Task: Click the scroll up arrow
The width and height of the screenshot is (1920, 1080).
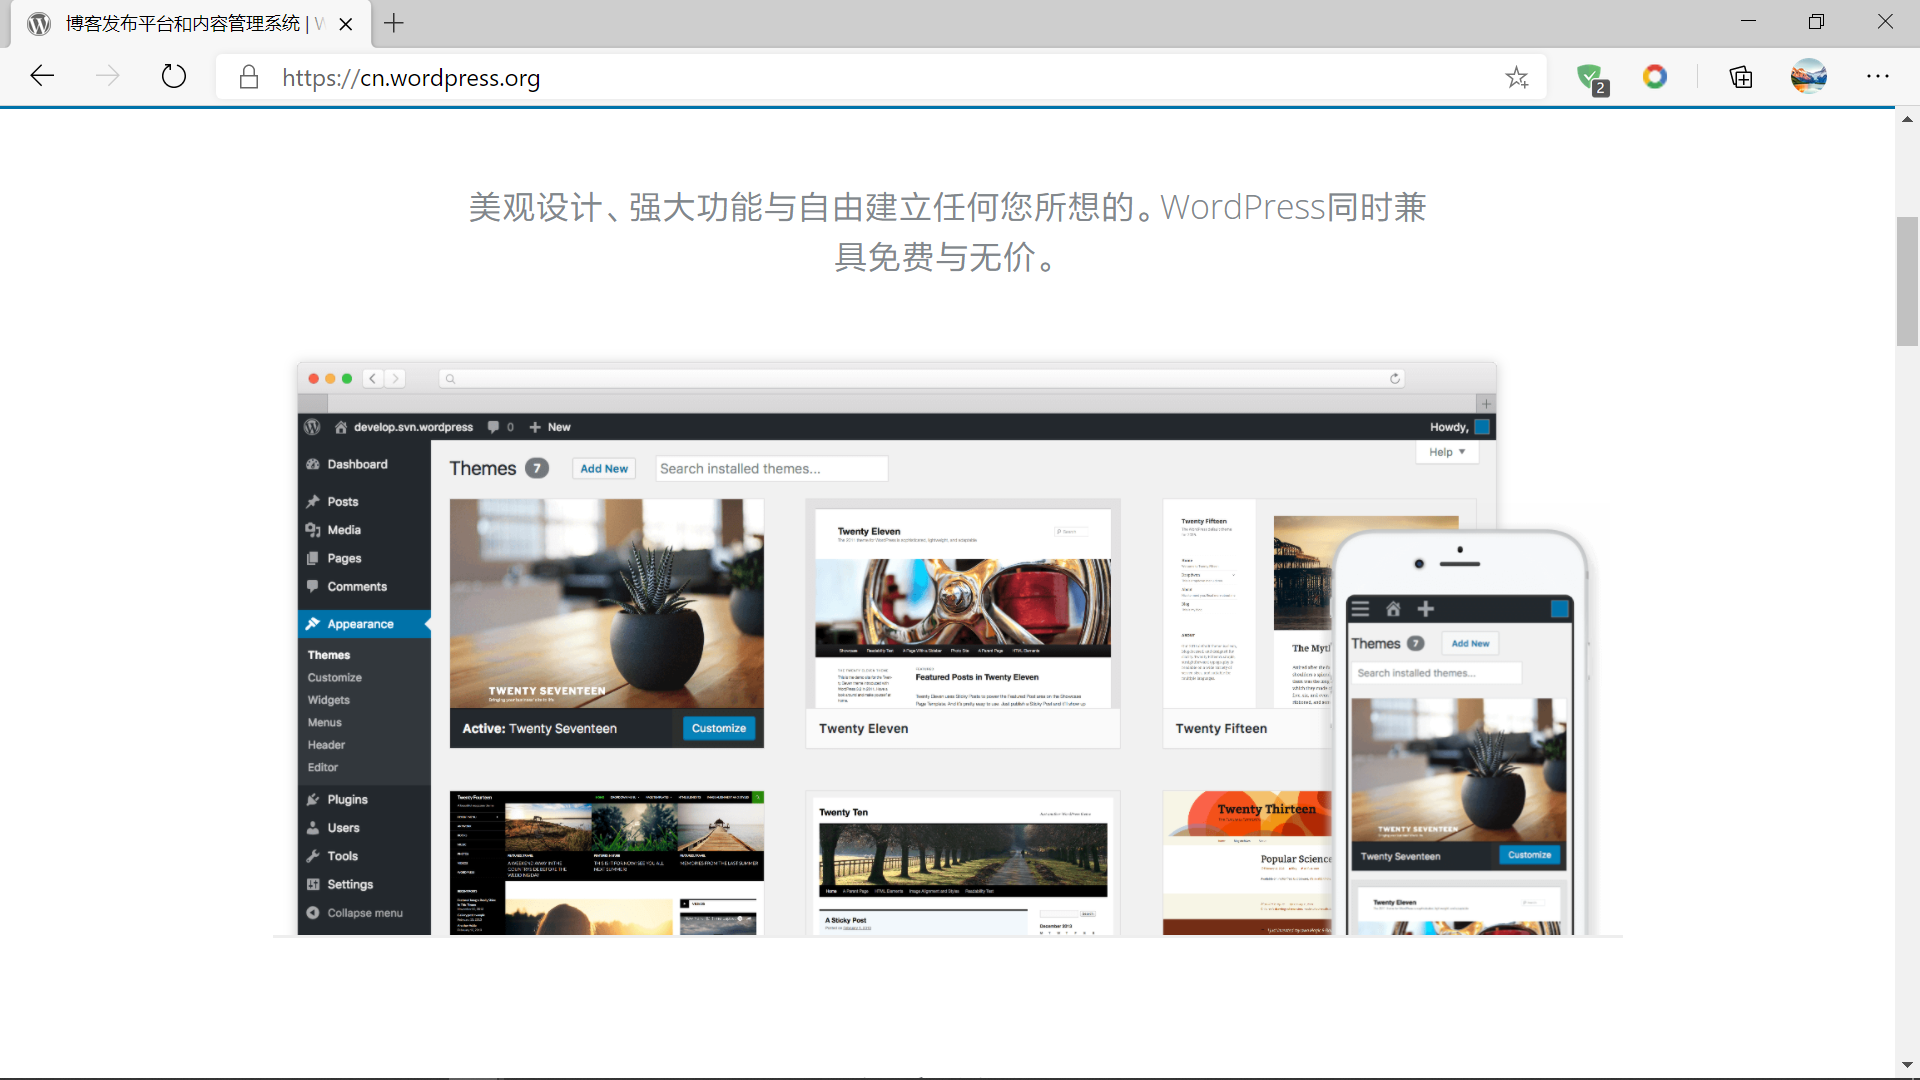Action: point(1907,119)
